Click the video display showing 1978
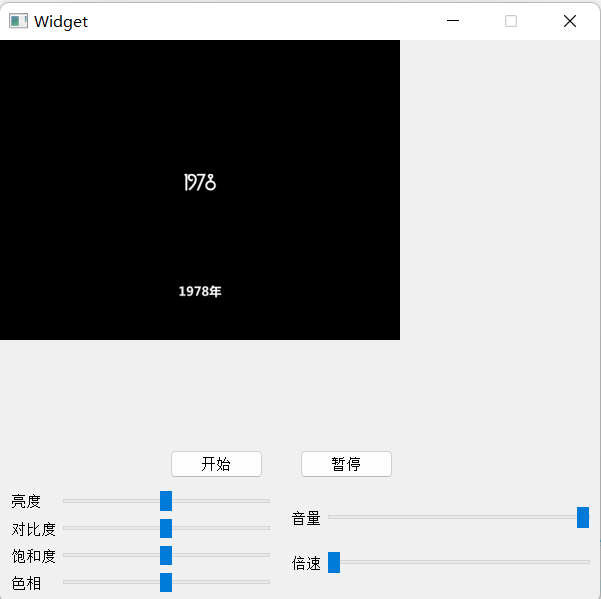Viewport: 601px width, 599px height. coord(200,190)
